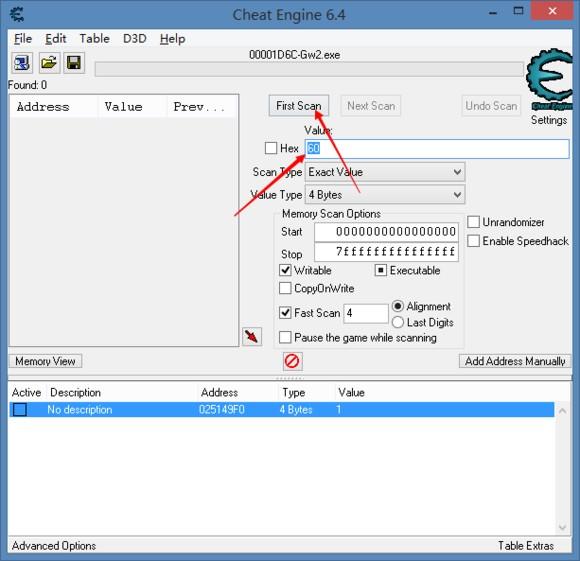The image size is (580, 561).
Task: Open the Table menu
Action: 94,38
